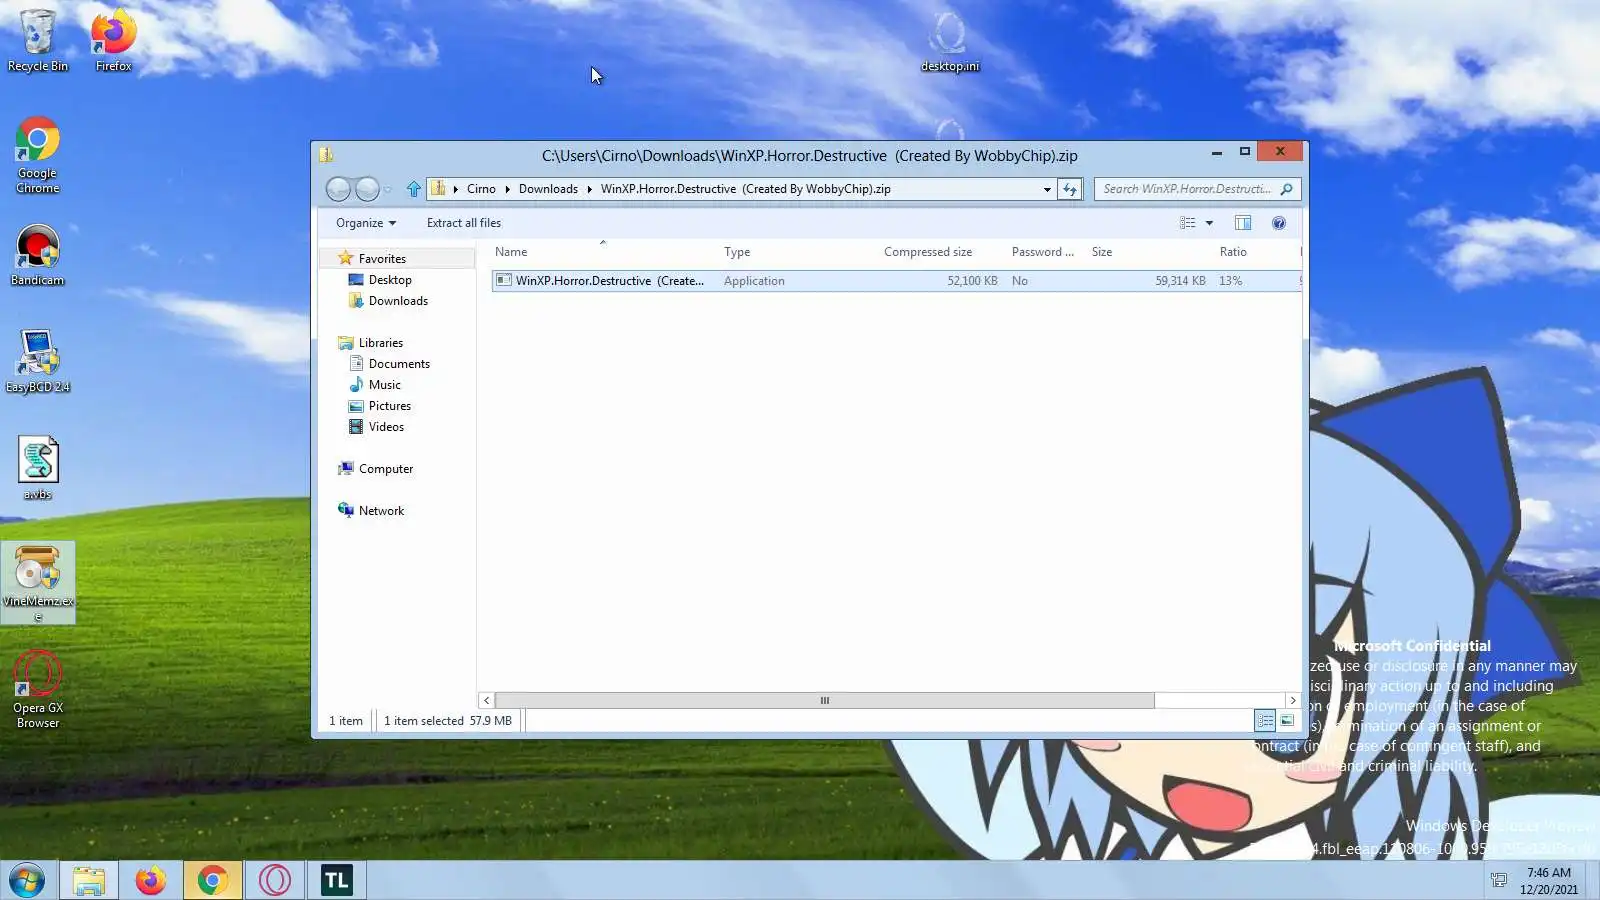Select the Bandicam desktop icon
1600x900 pixels.
pyautogui.click(x=38, y=255)
